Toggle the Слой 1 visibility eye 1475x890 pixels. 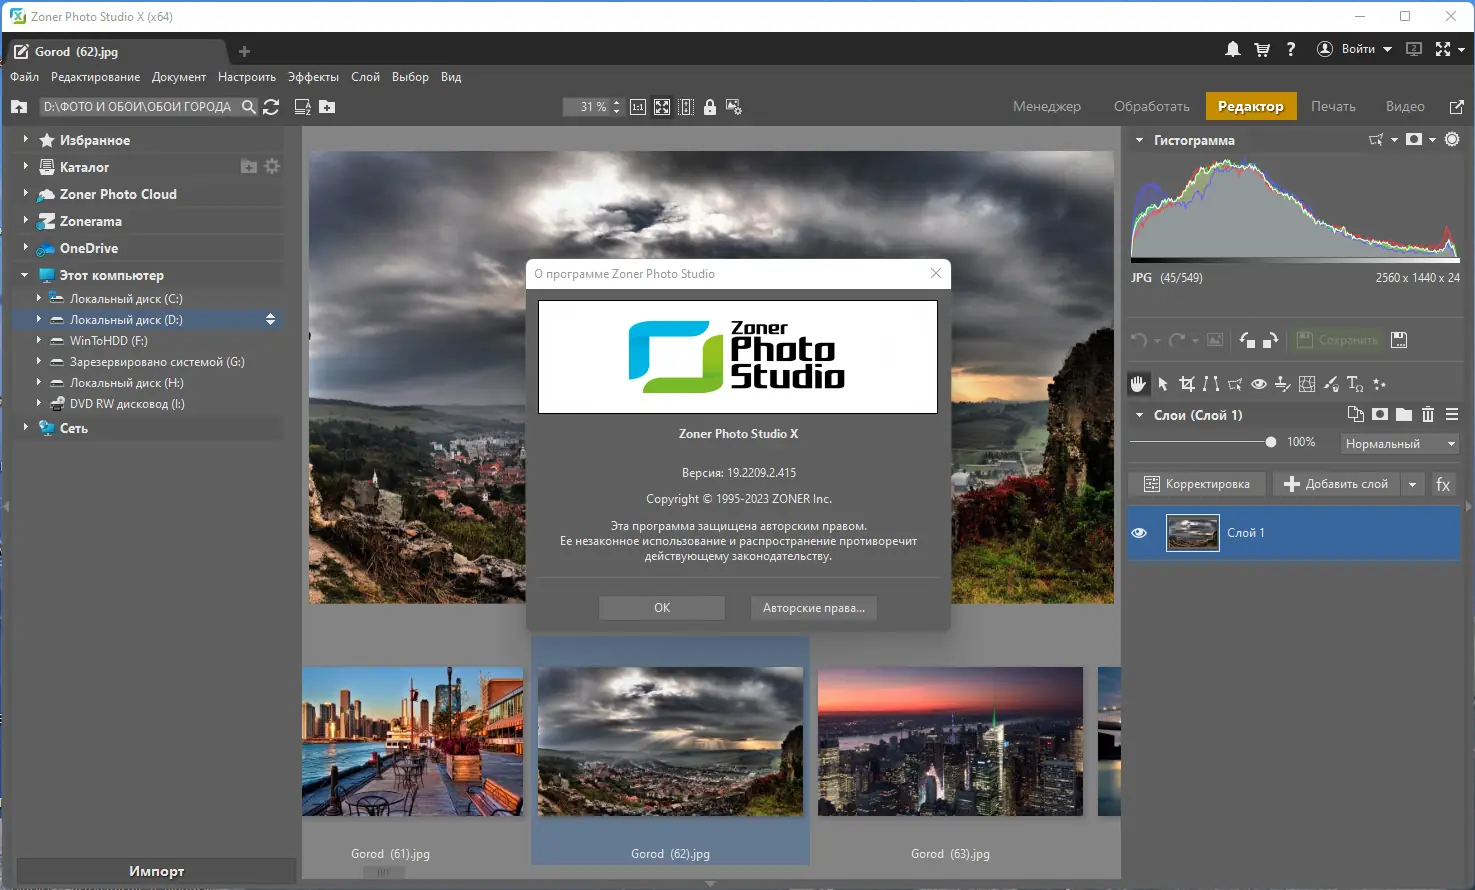[1139, 533]
